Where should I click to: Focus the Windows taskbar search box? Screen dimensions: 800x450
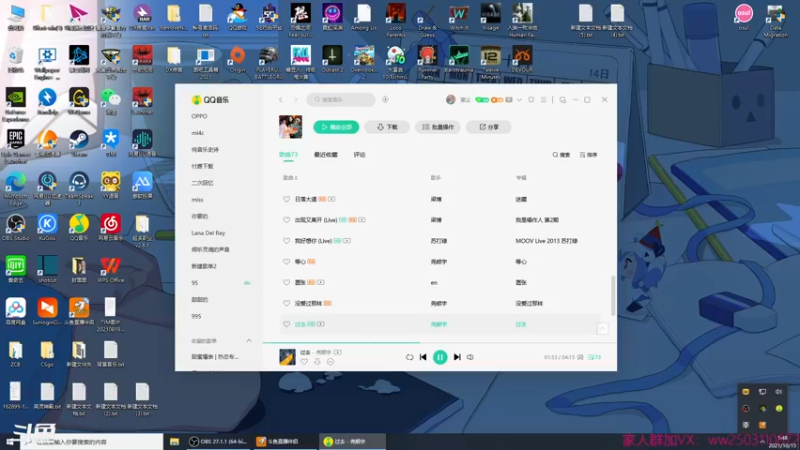[x=92, y=441]
